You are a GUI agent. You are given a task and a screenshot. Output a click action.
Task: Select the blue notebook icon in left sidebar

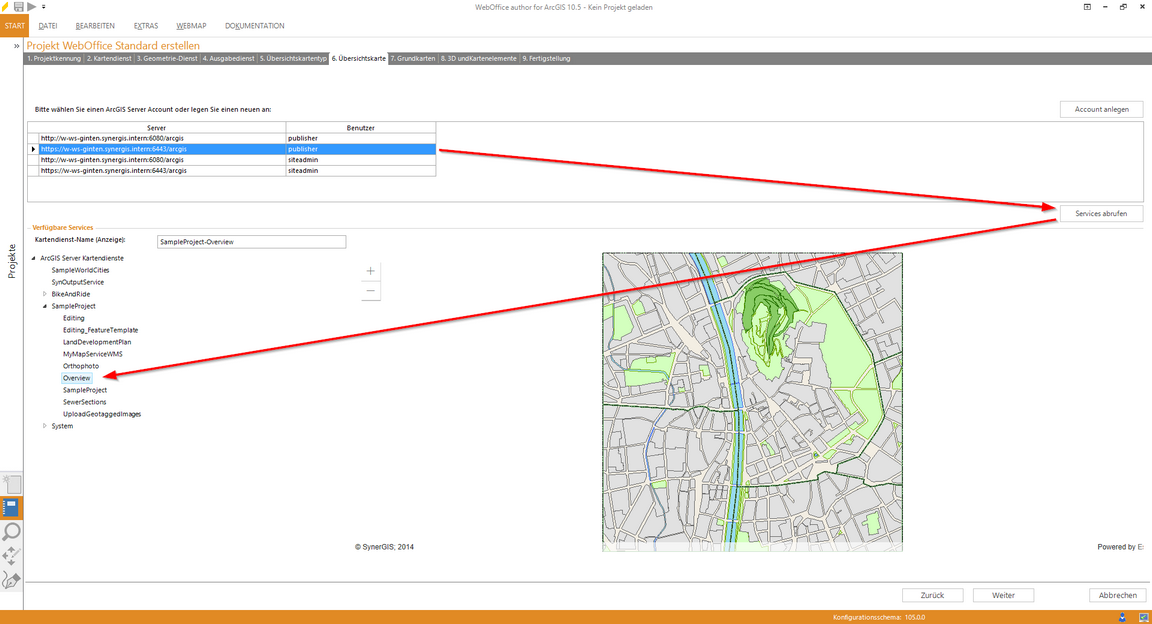point(12,507)
